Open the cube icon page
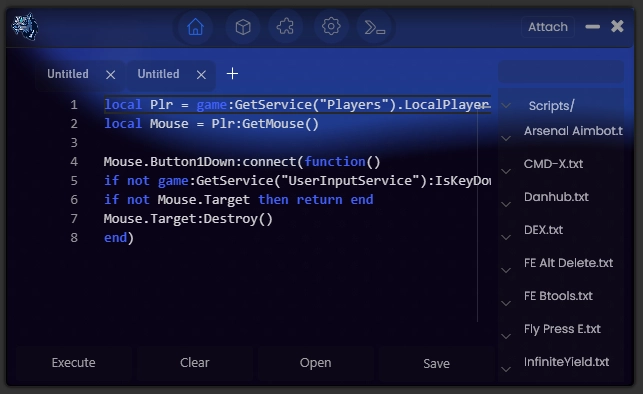 [x=243, y=27]
